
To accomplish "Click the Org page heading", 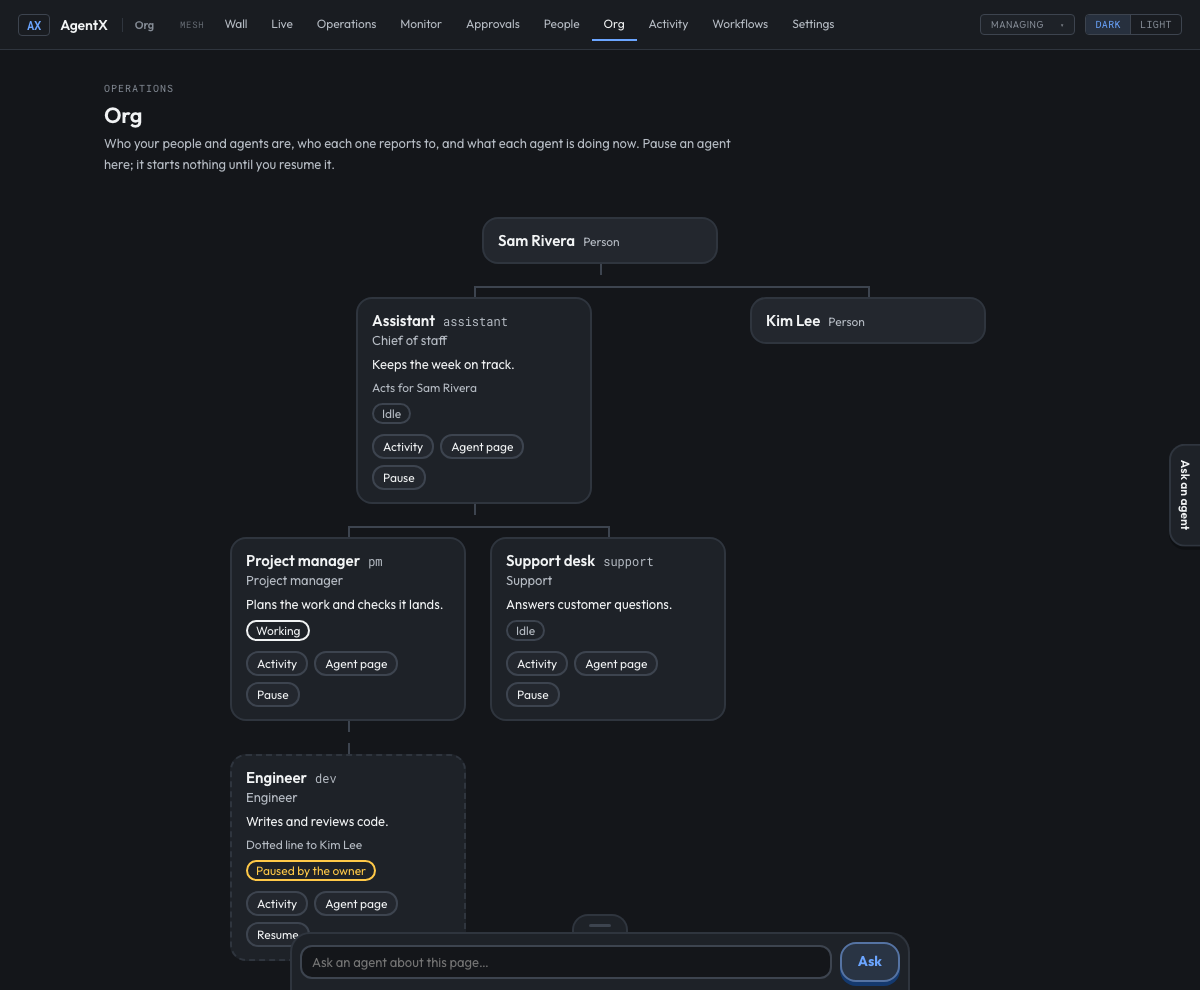I will (123, 116).
